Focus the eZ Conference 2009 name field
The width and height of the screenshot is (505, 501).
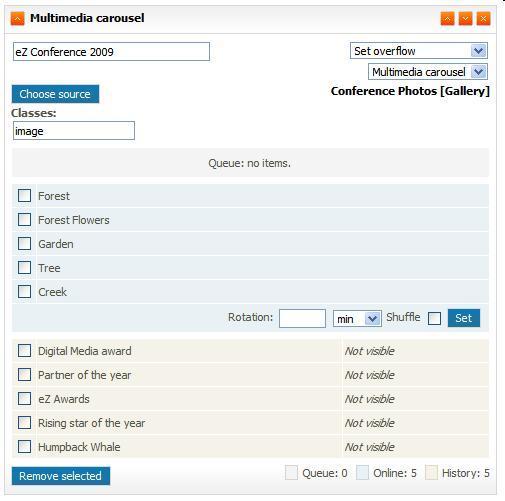tap(111, 52)
